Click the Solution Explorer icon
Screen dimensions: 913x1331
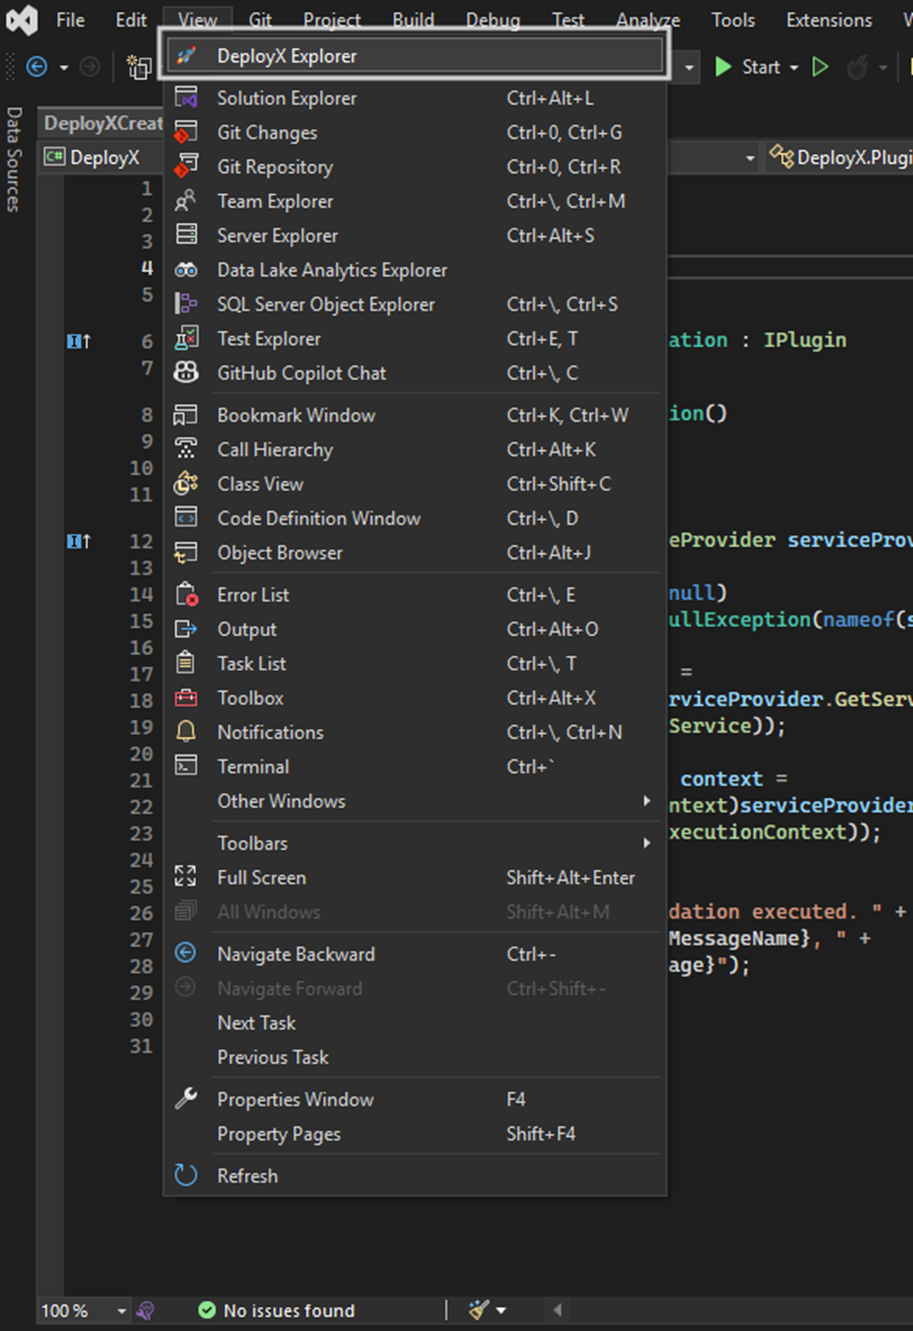click(186, 98)
